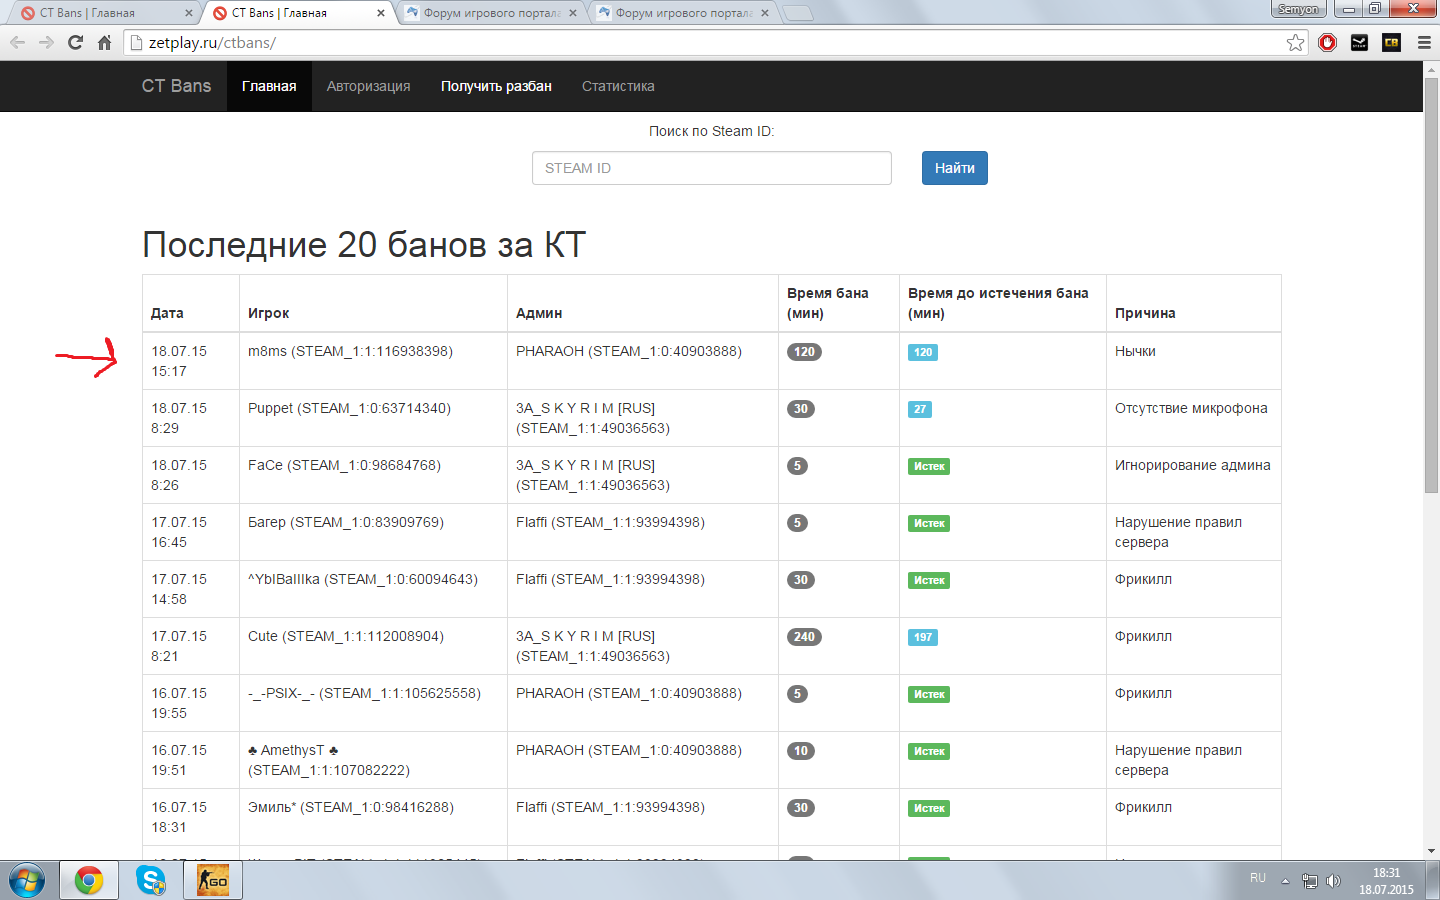Open the Chrome hamburger menu

pyautogui.click(x=1424, y=42)
